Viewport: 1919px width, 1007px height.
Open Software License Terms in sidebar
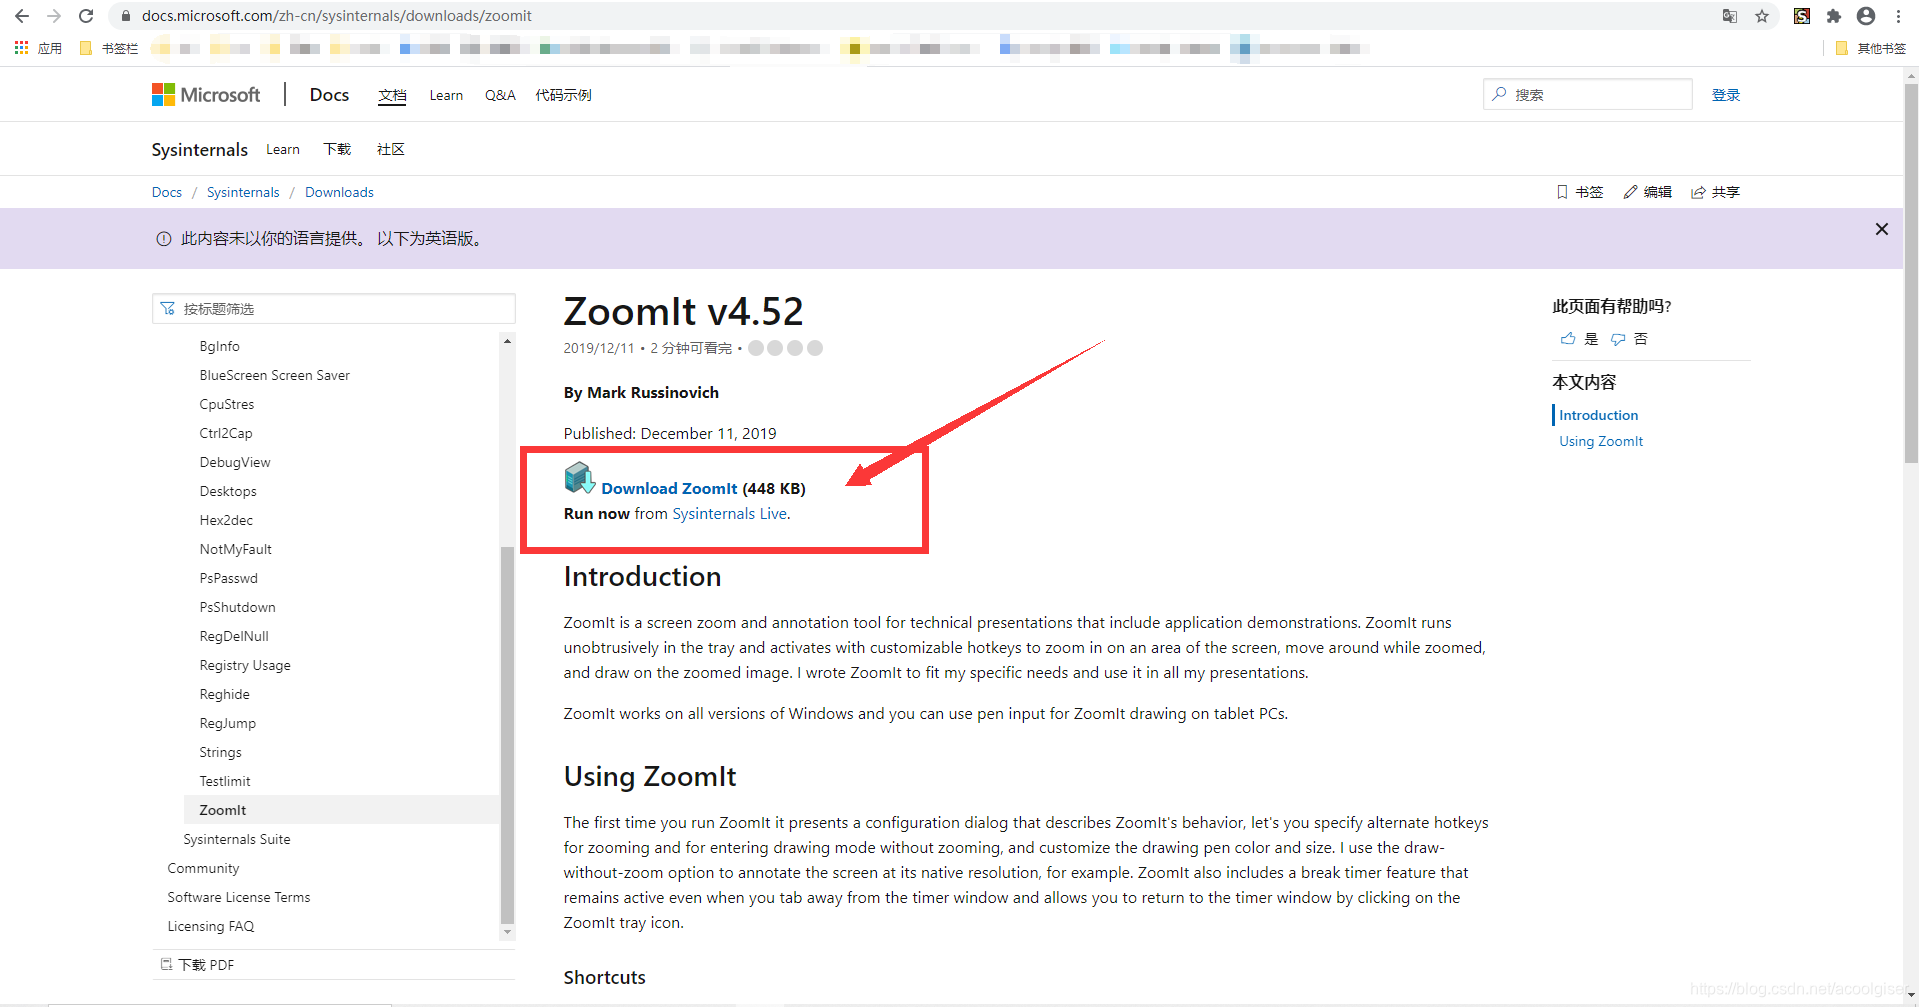pyautogui.click(x=239, y=897)
